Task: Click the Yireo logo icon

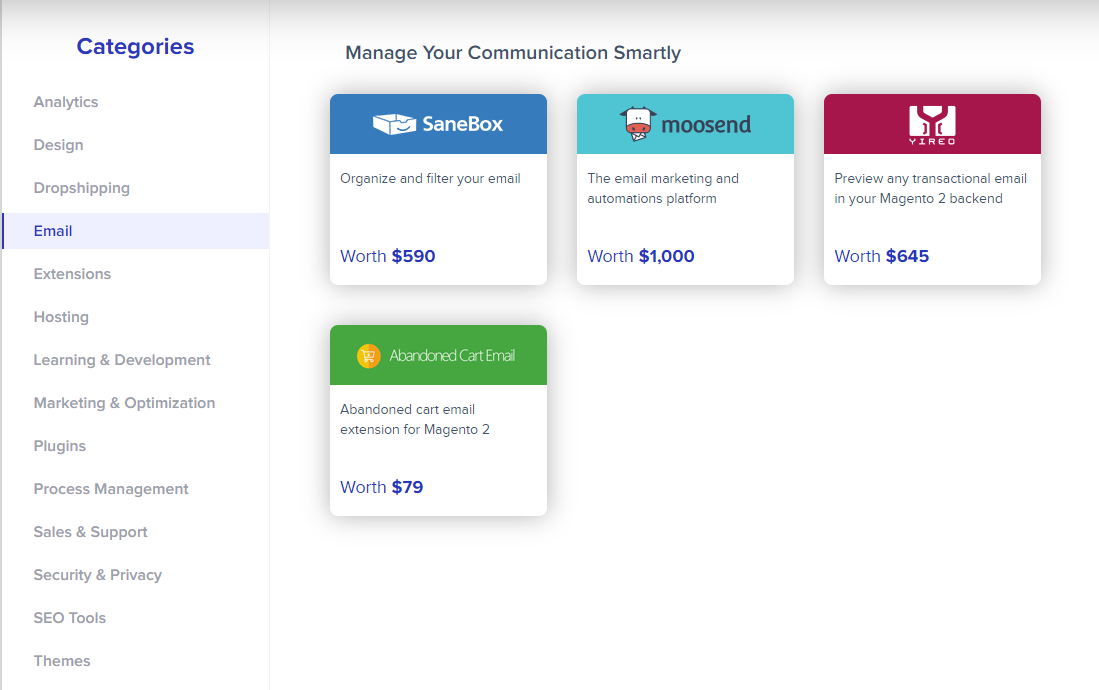Action: pos(932,125)
